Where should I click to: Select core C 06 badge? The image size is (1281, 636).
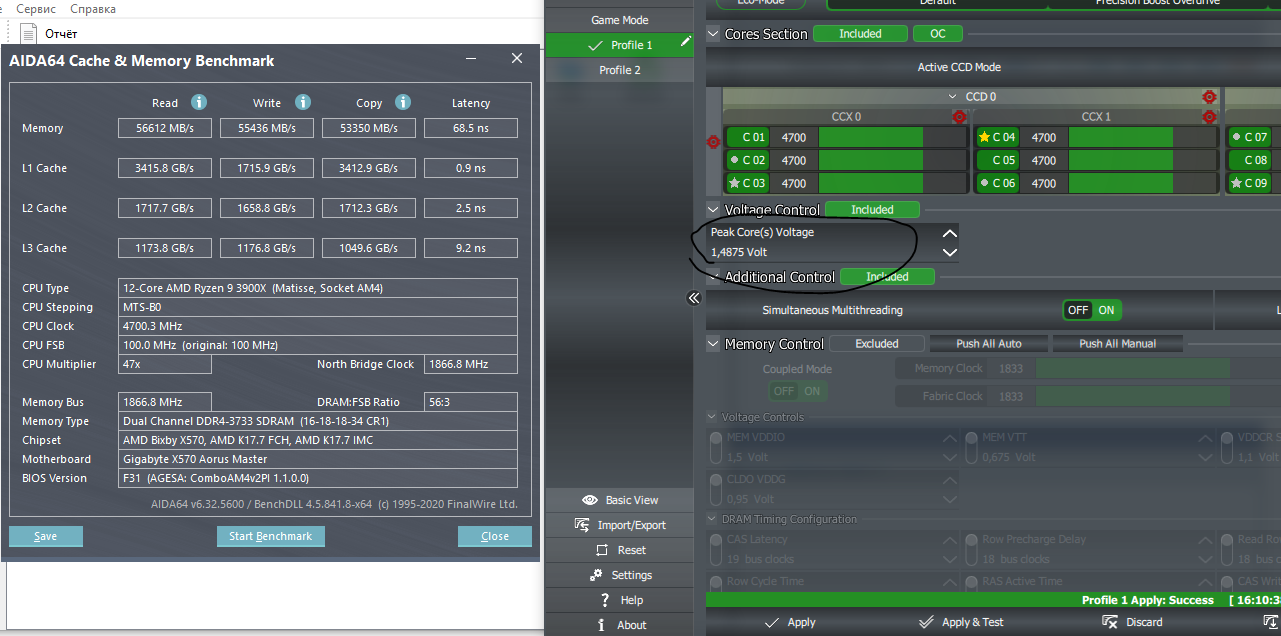click(997, 183)
